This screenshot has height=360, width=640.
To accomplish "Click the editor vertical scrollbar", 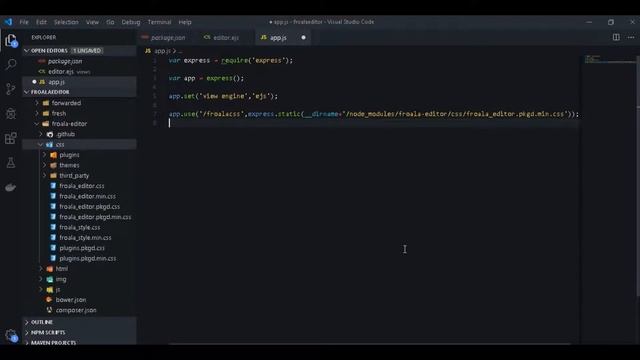I will [x=638, y=176].
